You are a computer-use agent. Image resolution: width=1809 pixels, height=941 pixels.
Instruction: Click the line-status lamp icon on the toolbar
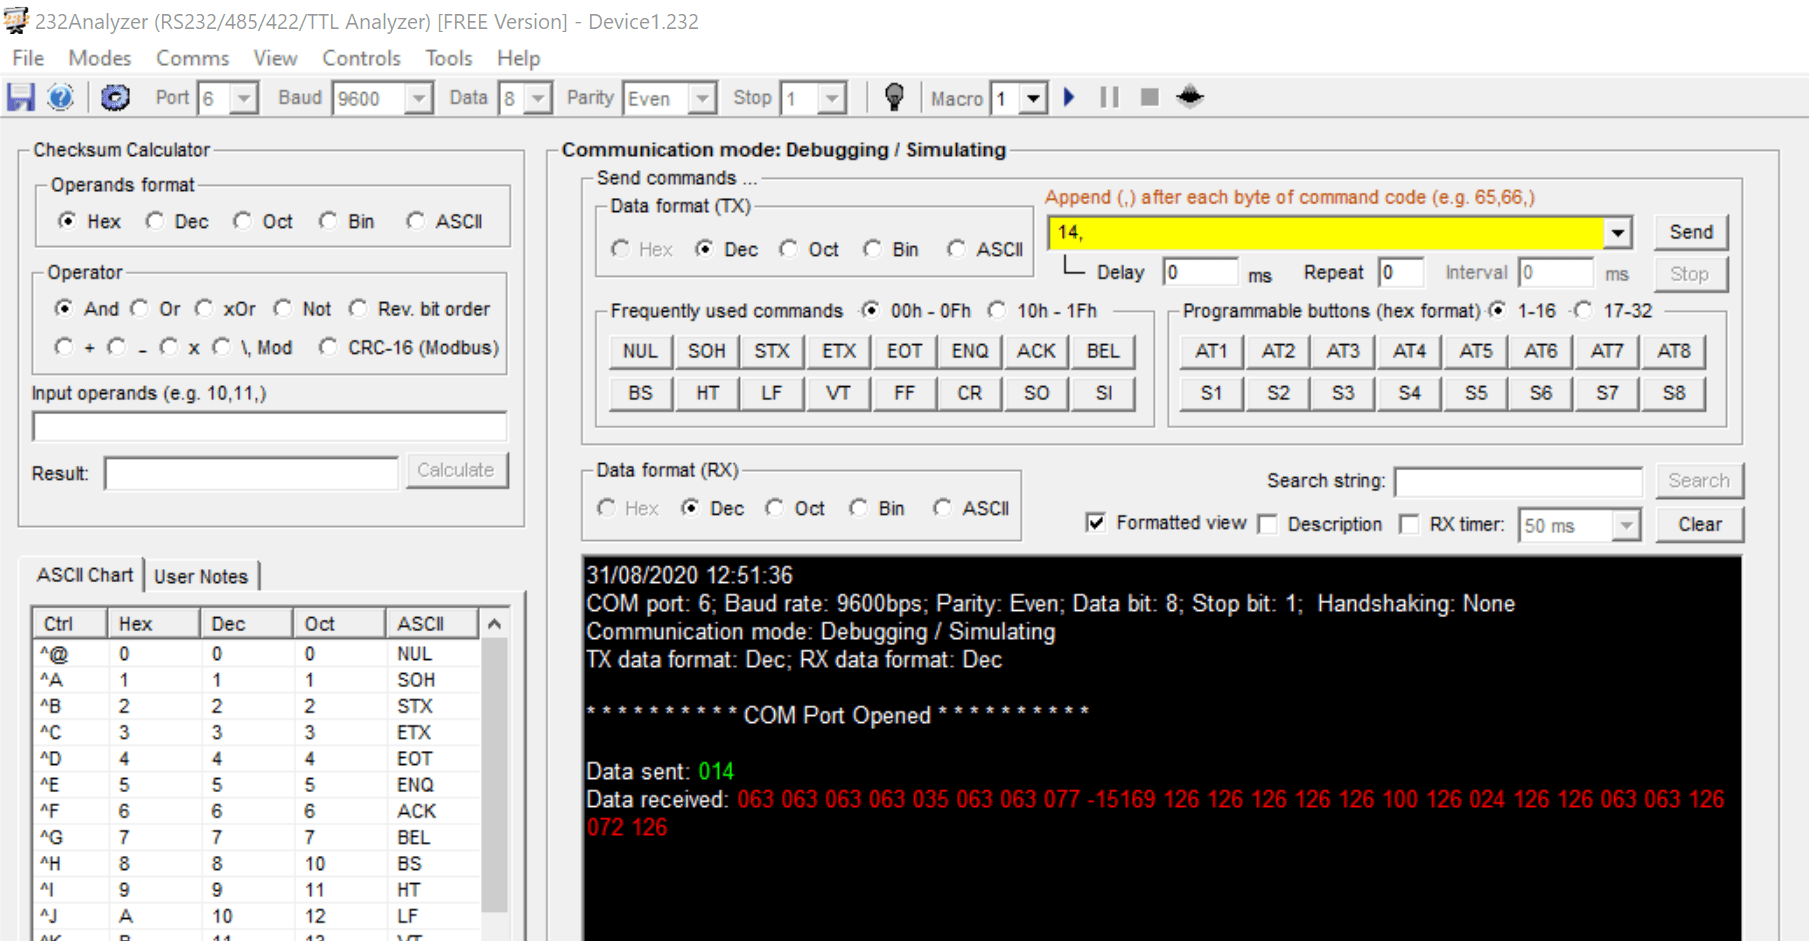click(x=895, y=96)
